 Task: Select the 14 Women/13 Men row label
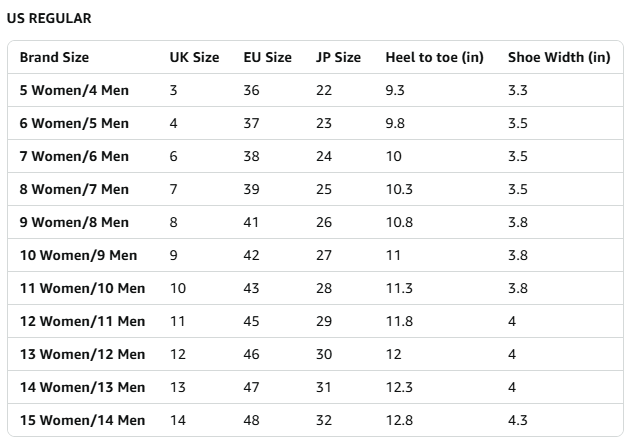(x=82, y=387)
